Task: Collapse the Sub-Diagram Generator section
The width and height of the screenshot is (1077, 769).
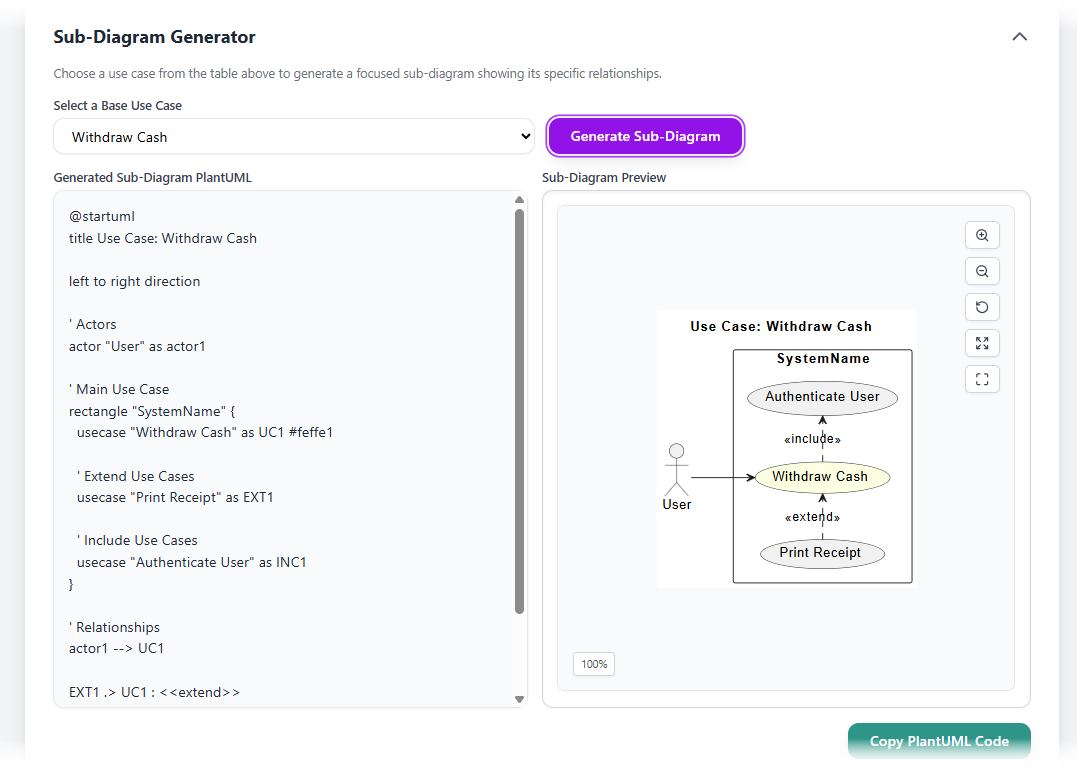Action: coord(1019,35)
